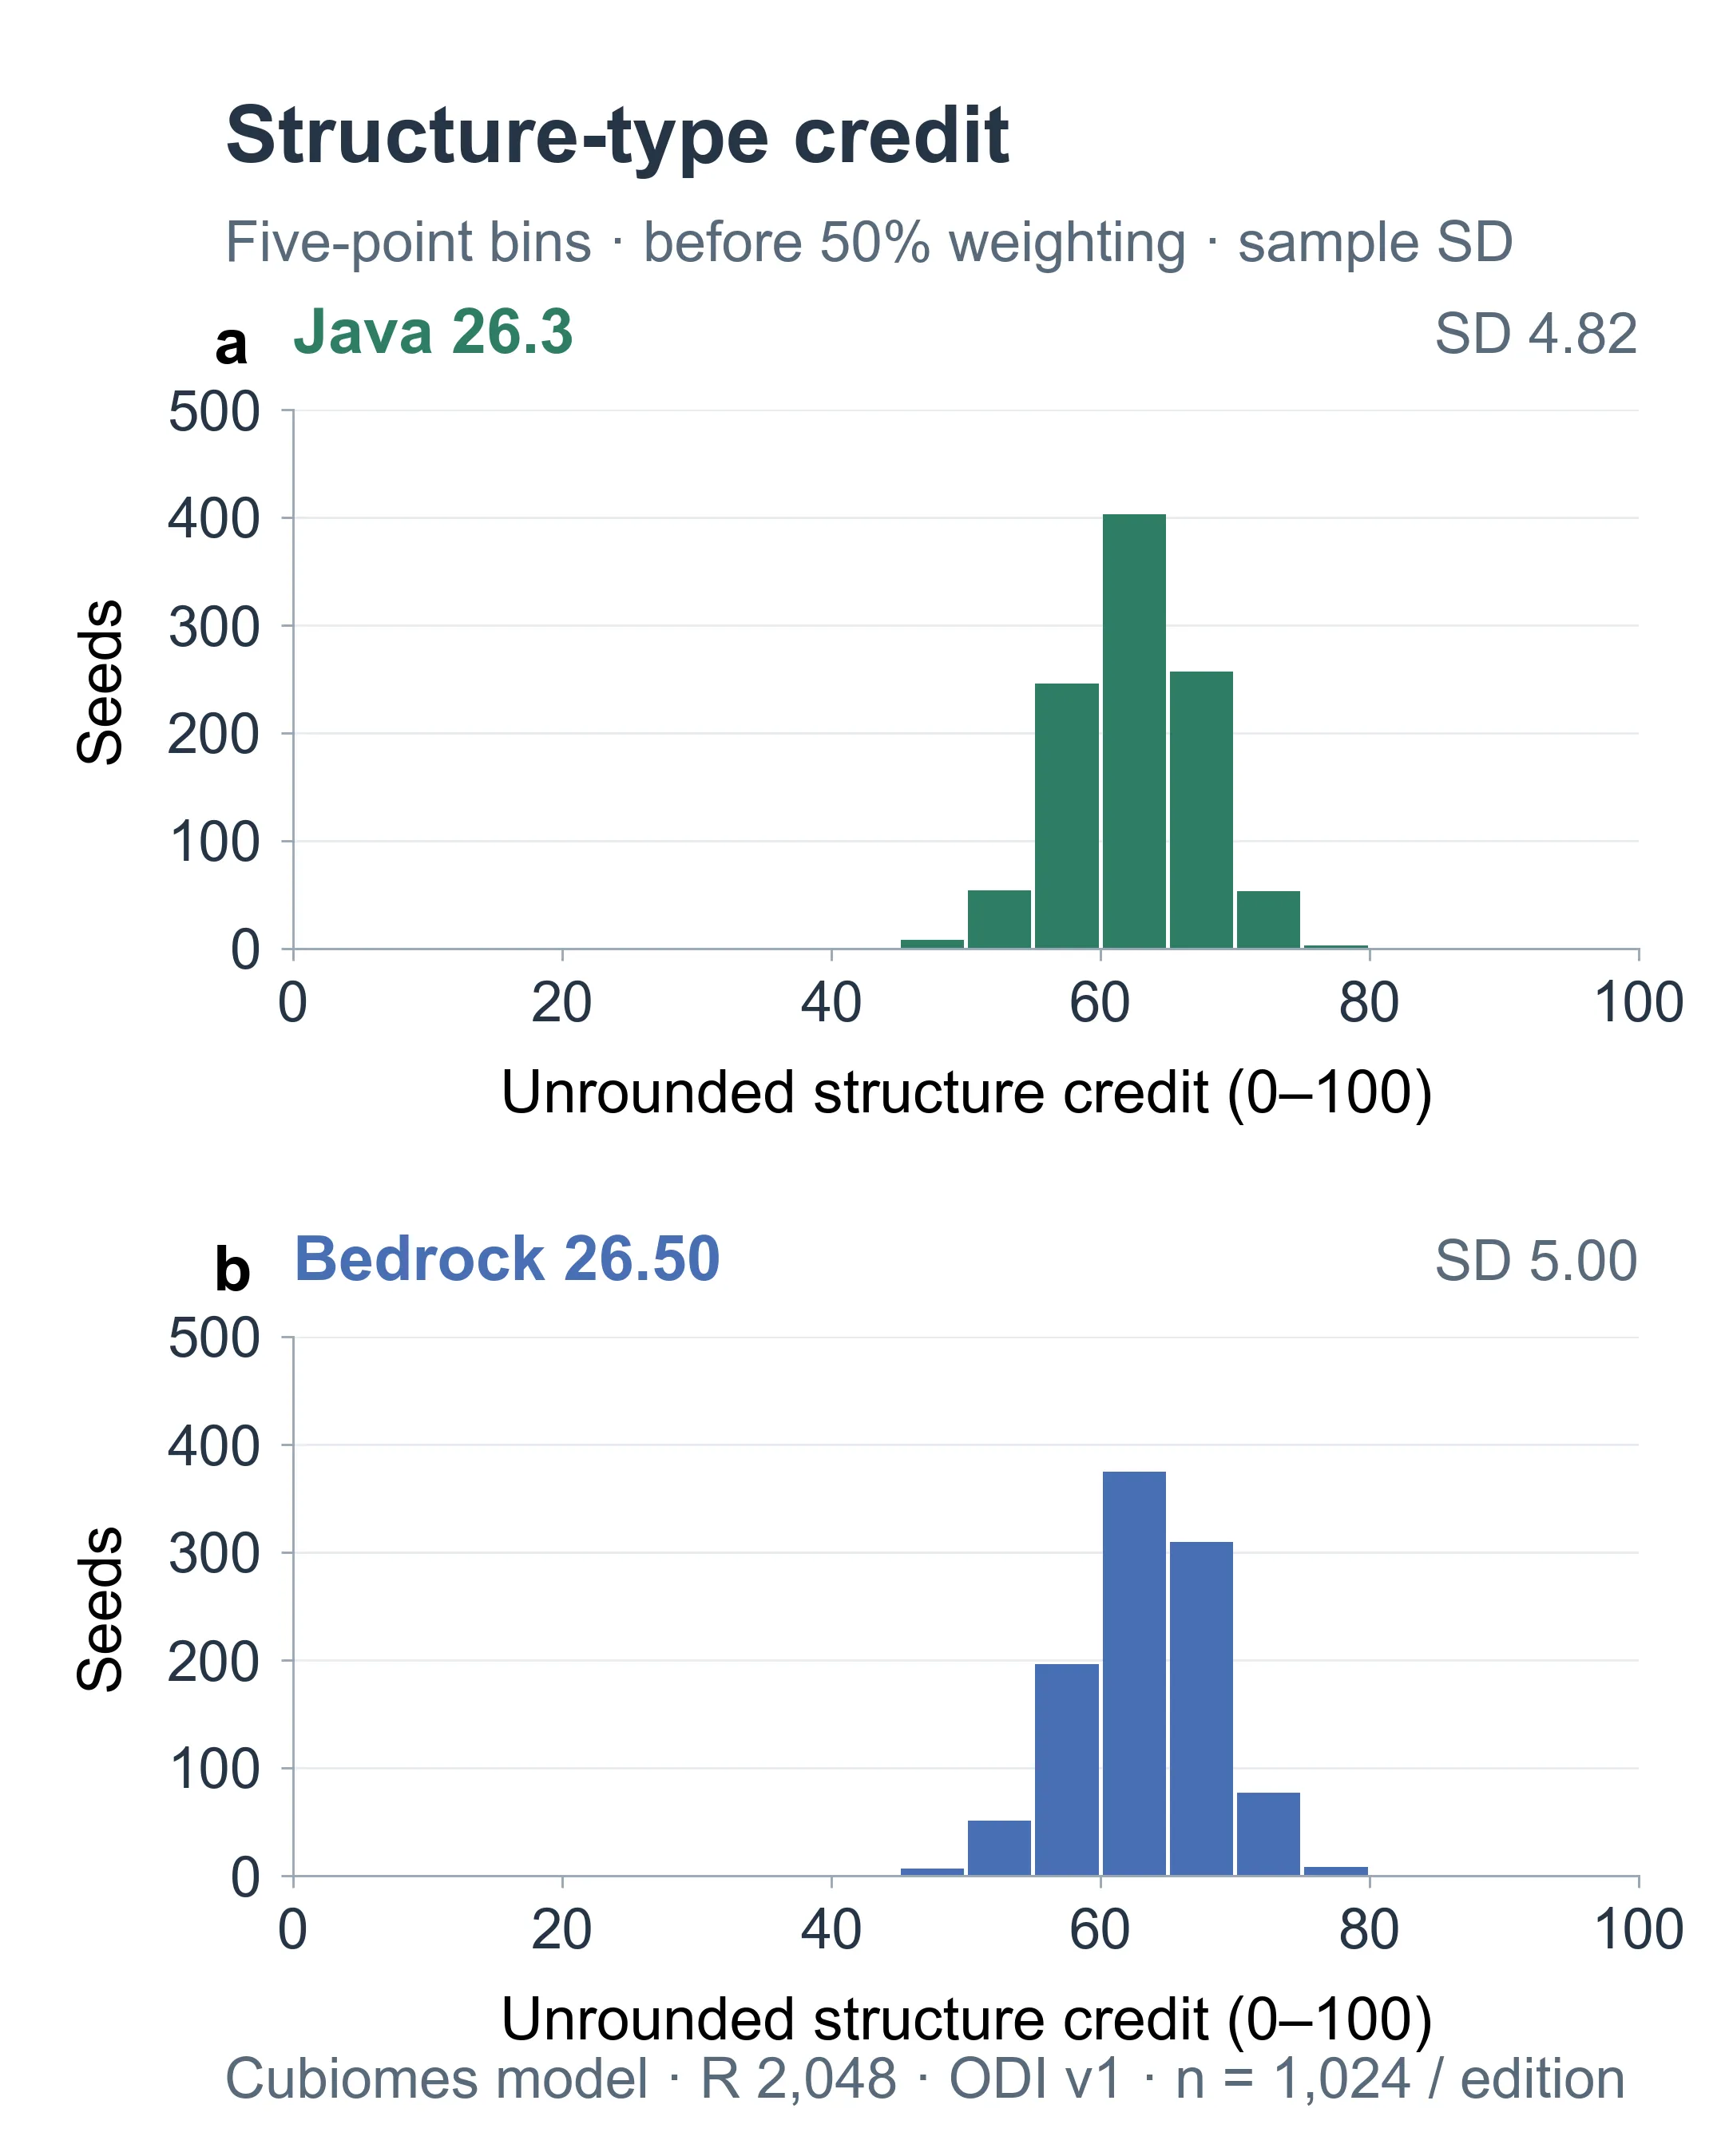Screen dimensions: 1725x2156
Task: Click the tallest green Java histogram bar
Action: tap(1134, 731)
